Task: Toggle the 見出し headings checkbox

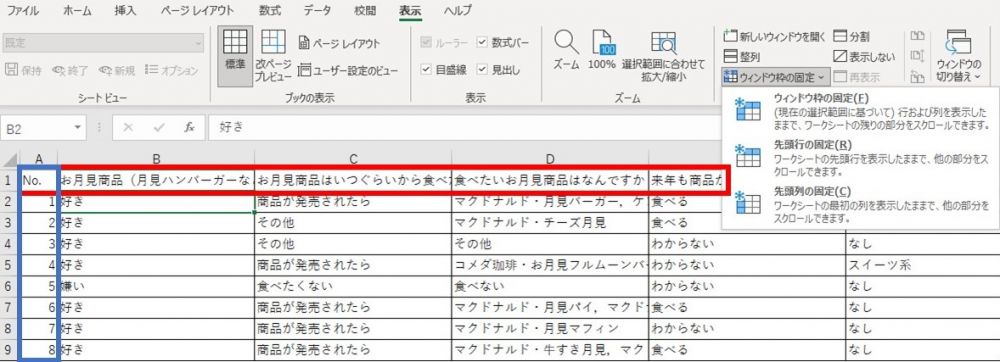Action: coord(499,69)
